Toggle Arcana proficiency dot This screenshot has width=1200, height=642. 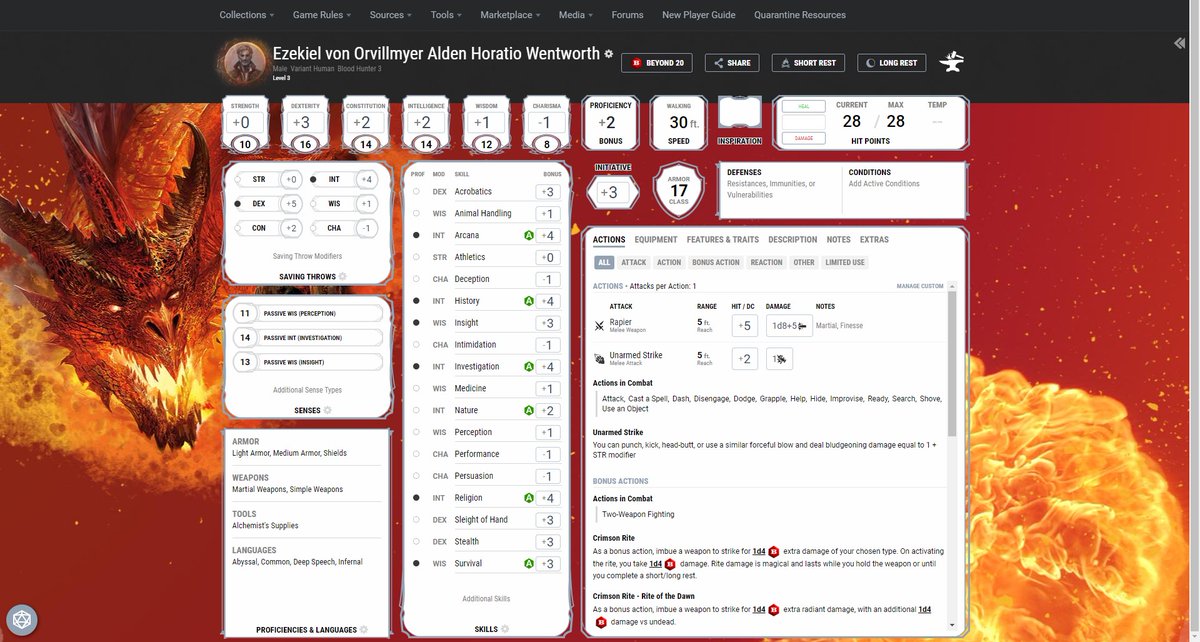pyautogui.click(x=416, y=235)
